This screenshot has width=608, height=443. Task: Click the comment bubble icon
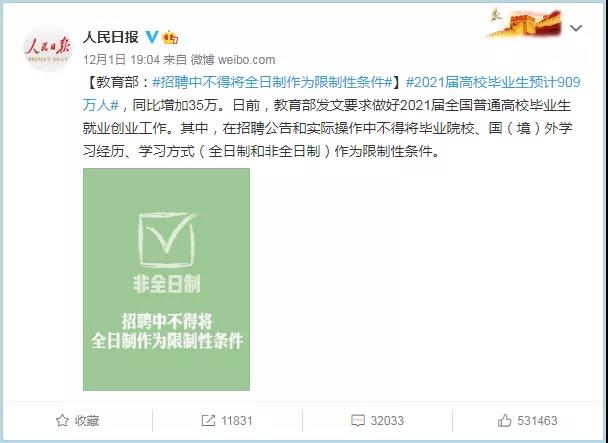point(358,421)
